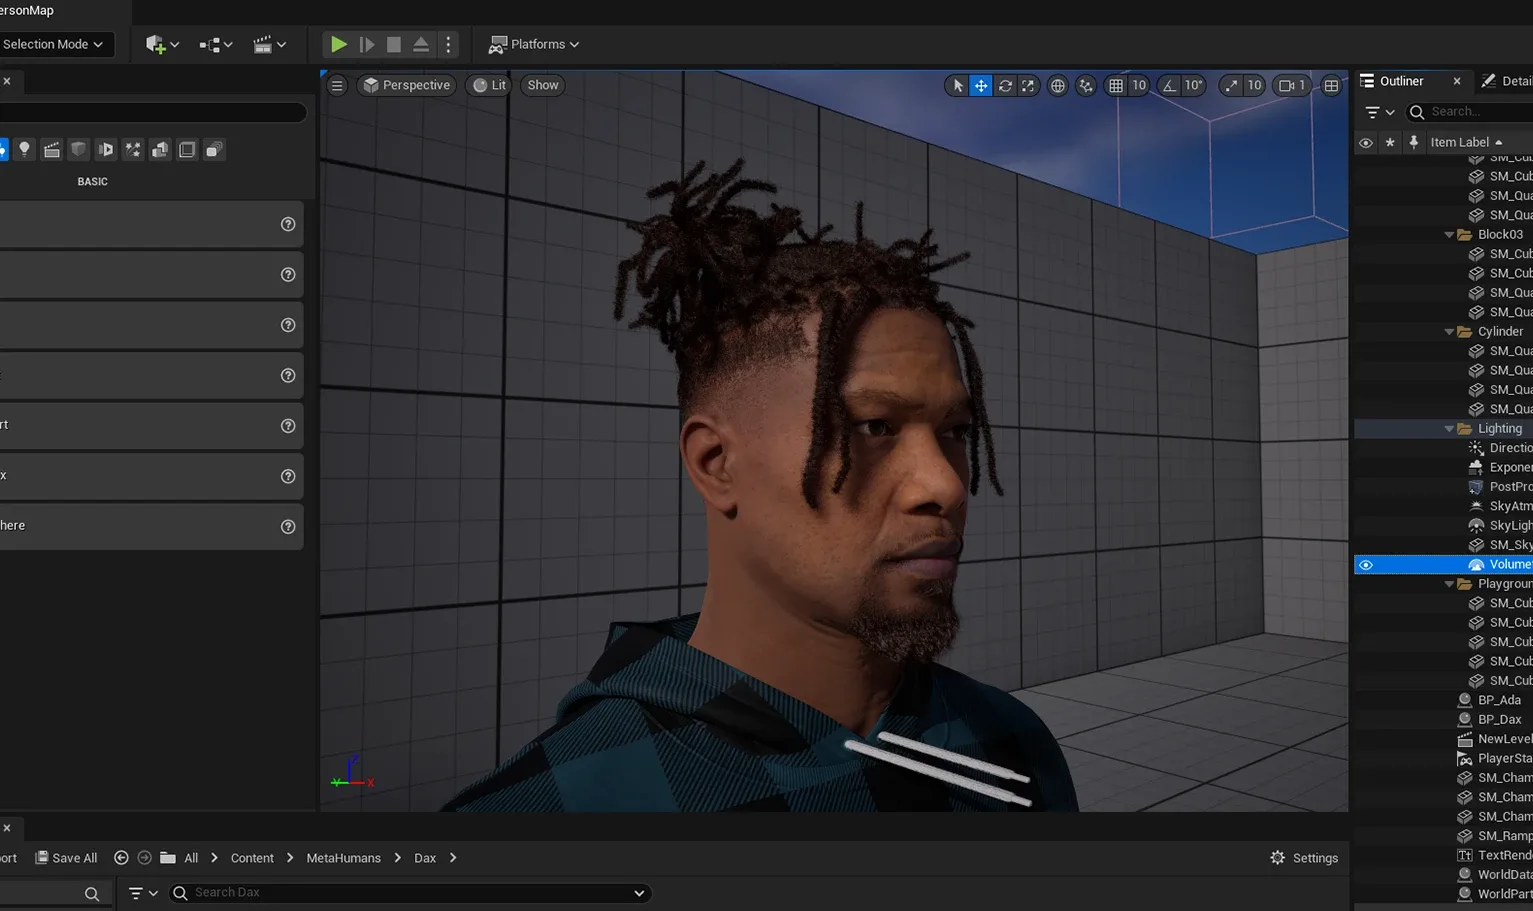Open the Perspective view dropdown

[406, 85]
